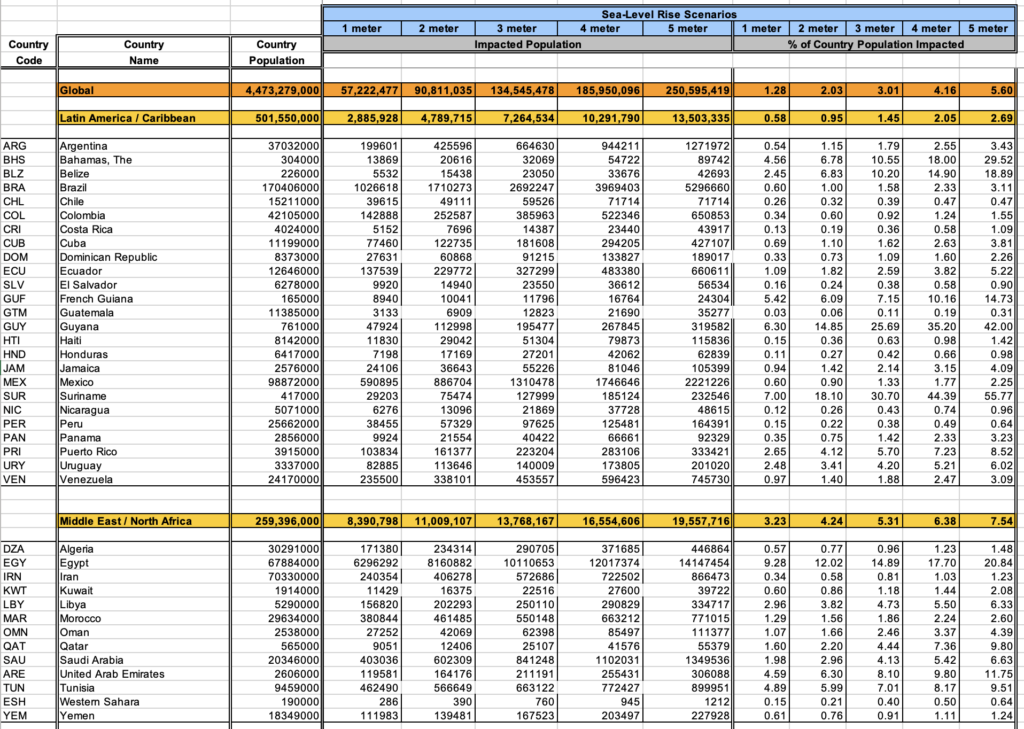The height and width of the screenshot is (729, 1024).
Task: Click the Middle East / North Africa cell
Action: pos(143,521)
